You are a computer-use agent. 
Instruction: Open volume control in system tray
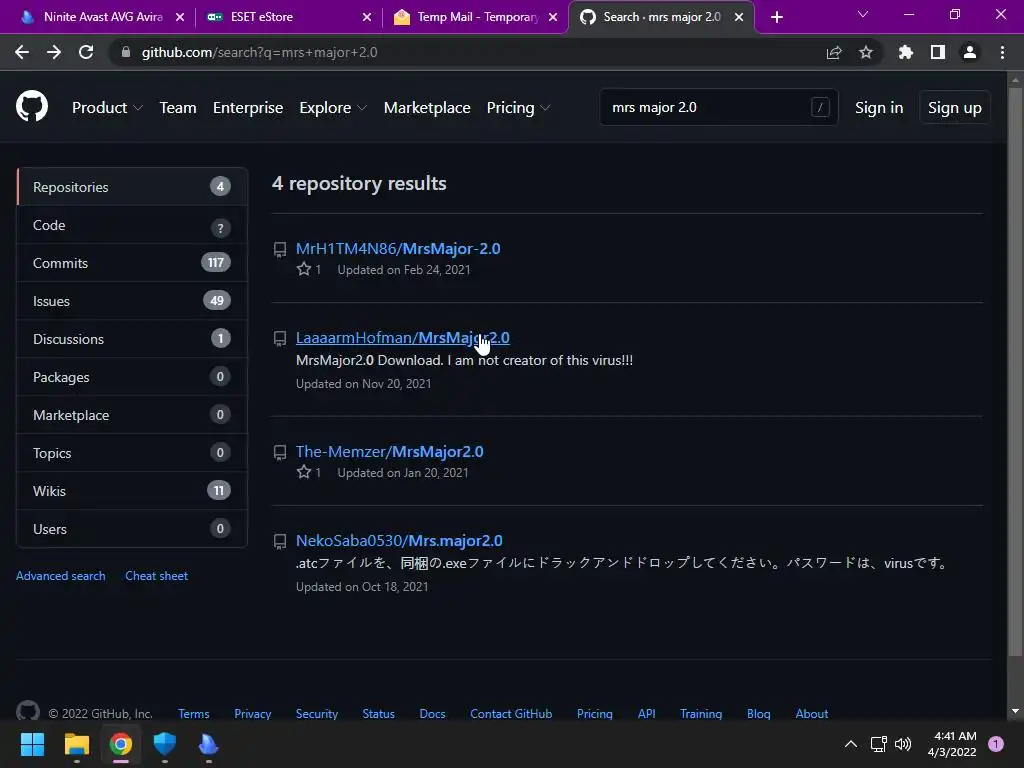(x=903, y=744)
